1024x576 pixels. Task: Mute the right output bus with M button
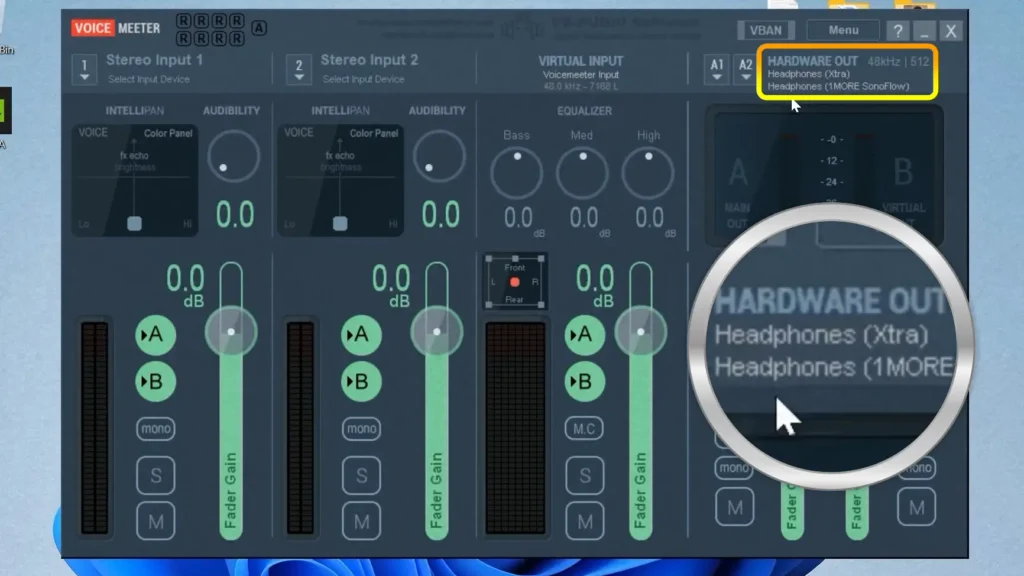coord(916,507)
